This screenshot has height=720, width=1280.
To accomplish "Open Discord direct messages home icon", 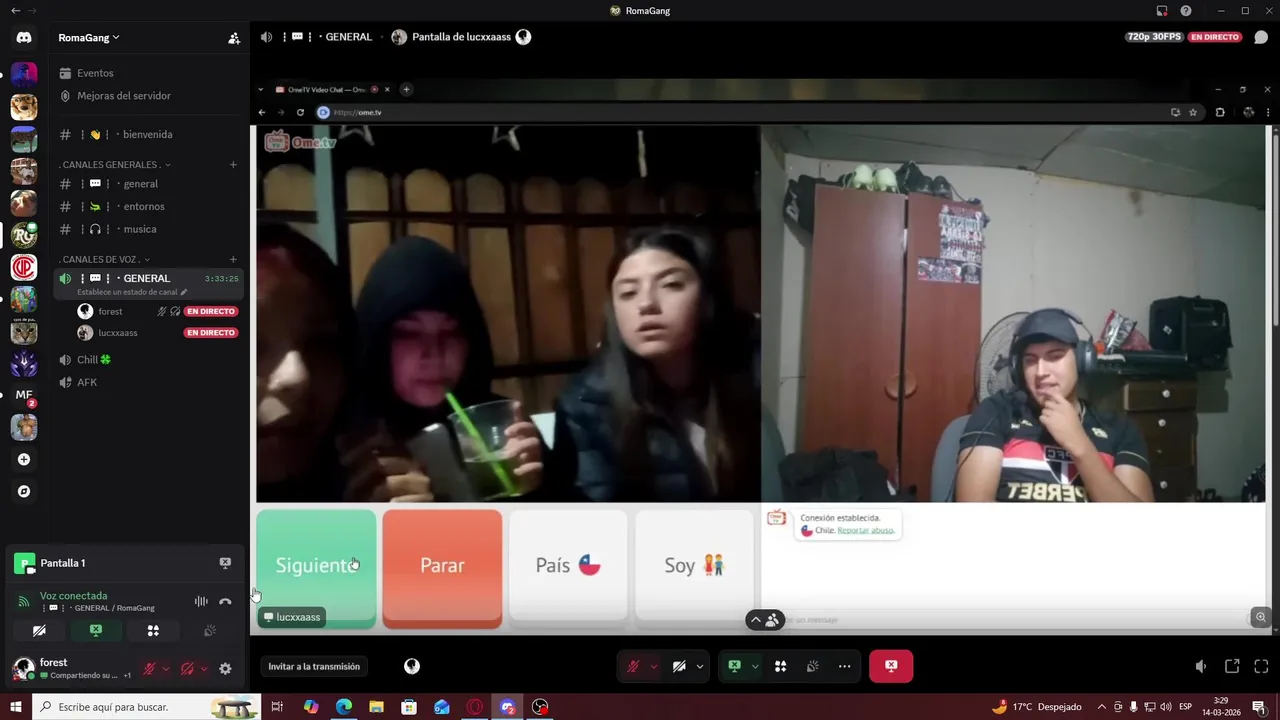I will coord(24,38).
